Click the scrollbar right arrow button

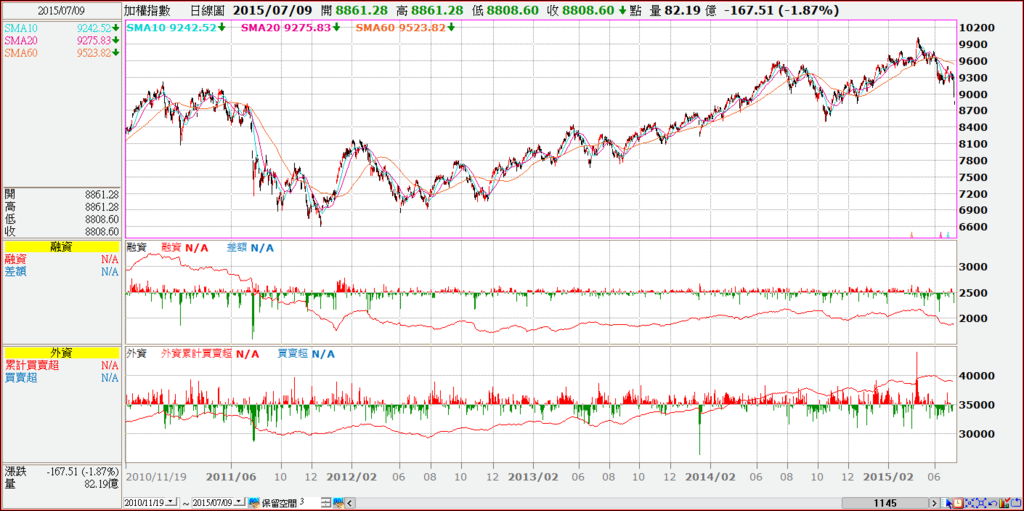935,503
